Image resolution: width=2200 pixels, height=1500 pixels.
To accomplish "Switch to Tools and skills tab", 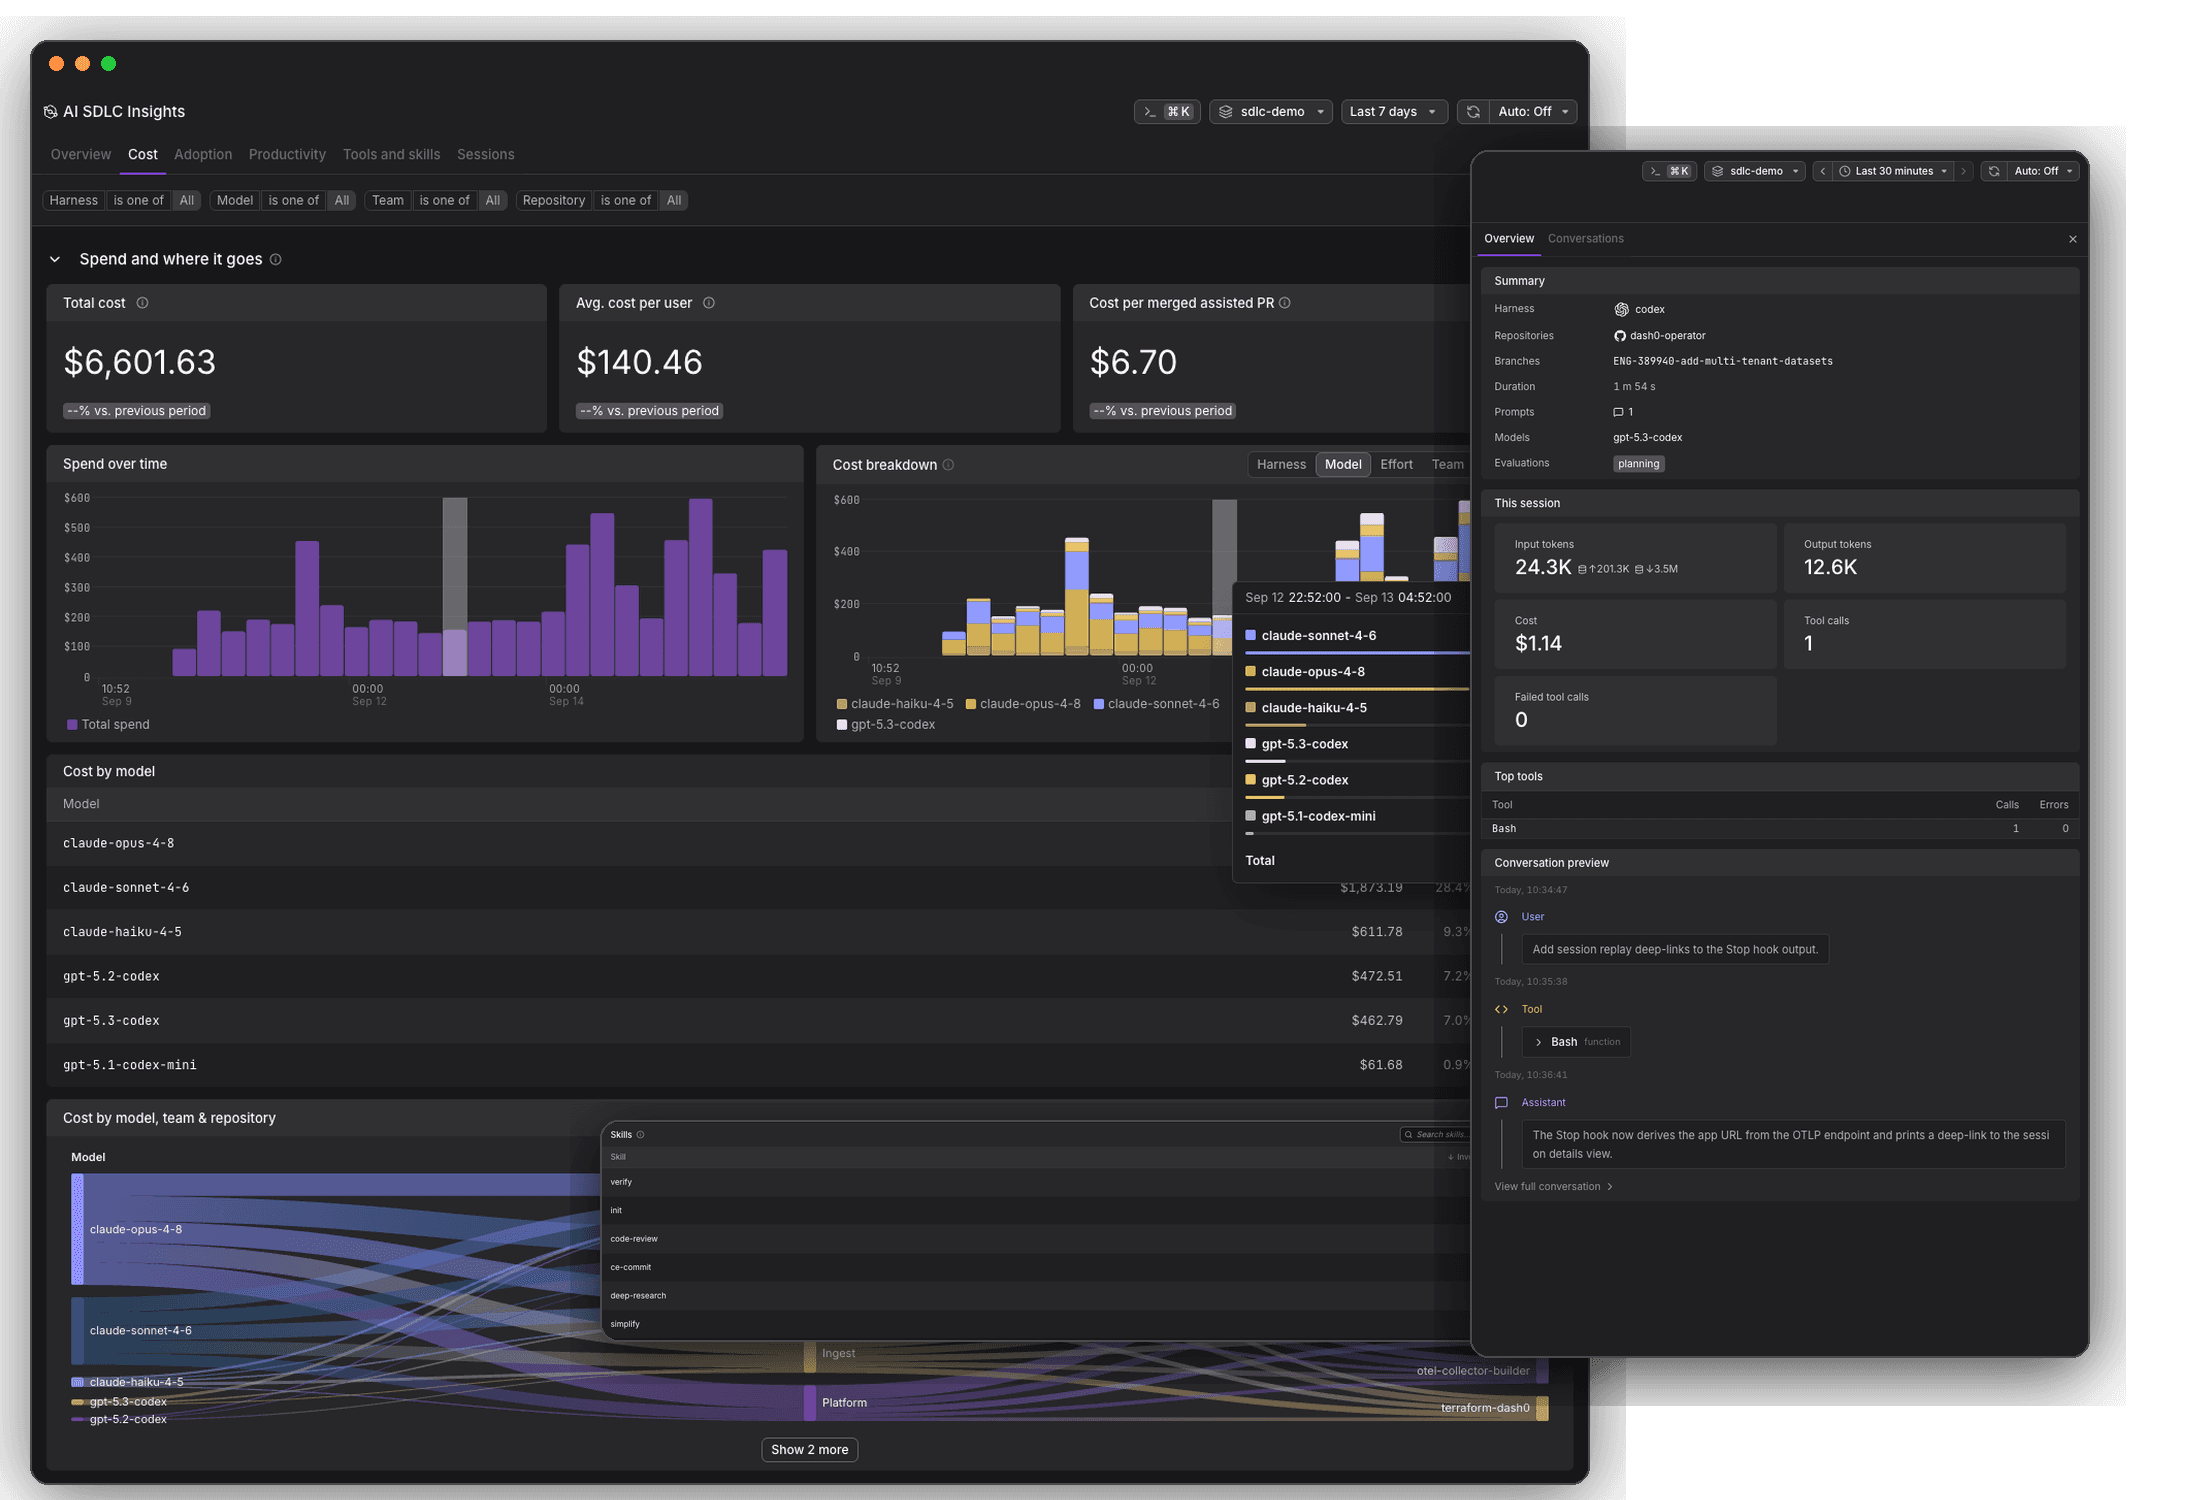I will 391,155.
